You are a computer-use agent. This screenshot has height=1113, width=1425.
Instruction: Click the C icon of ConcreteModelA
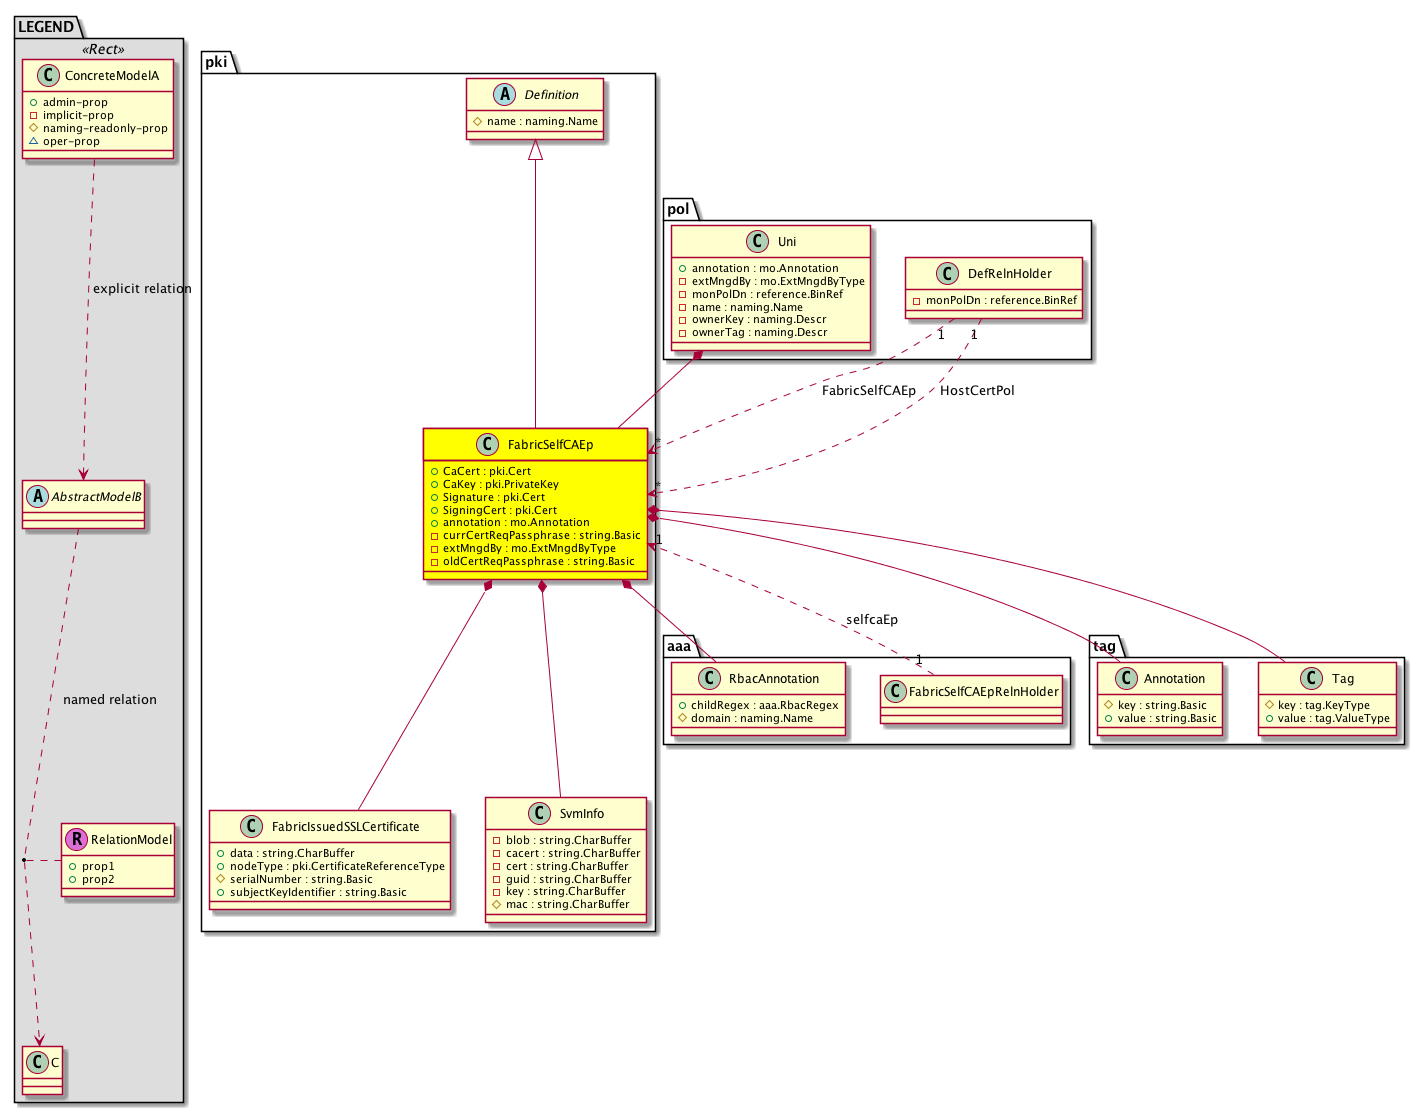point(48,76)
